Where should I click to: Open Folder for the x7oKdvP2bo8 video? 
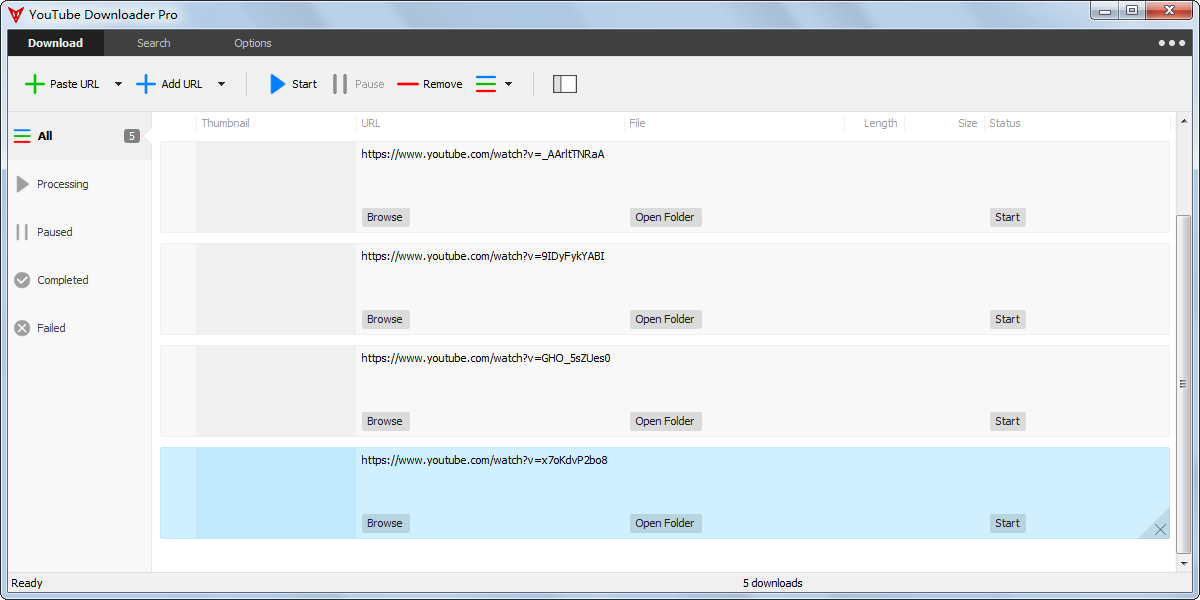tap(665, 523)
